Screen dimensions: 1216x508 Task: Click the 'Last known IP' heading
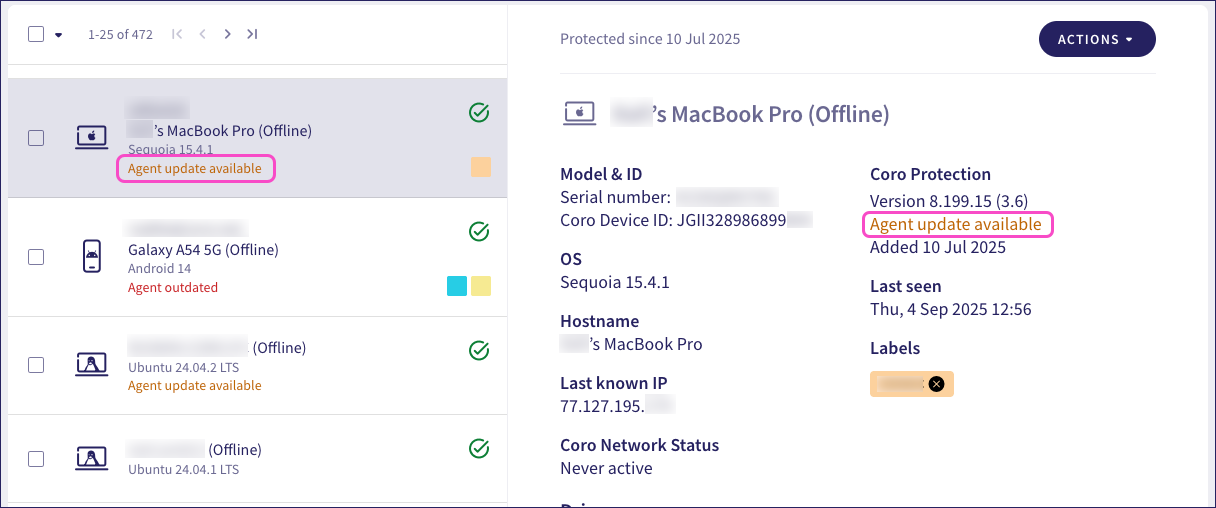tap(613, 383)
